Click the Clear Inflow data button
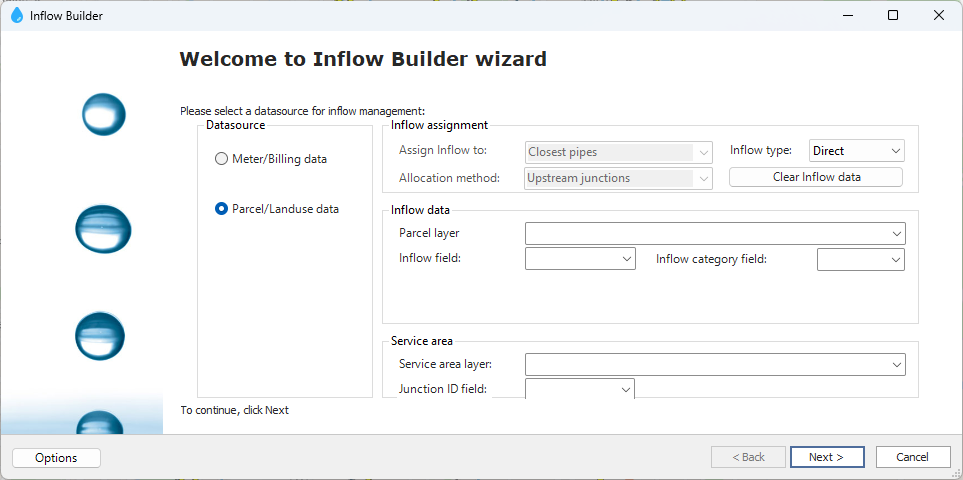Screen dimensions: 963x480 coord(816,177)
